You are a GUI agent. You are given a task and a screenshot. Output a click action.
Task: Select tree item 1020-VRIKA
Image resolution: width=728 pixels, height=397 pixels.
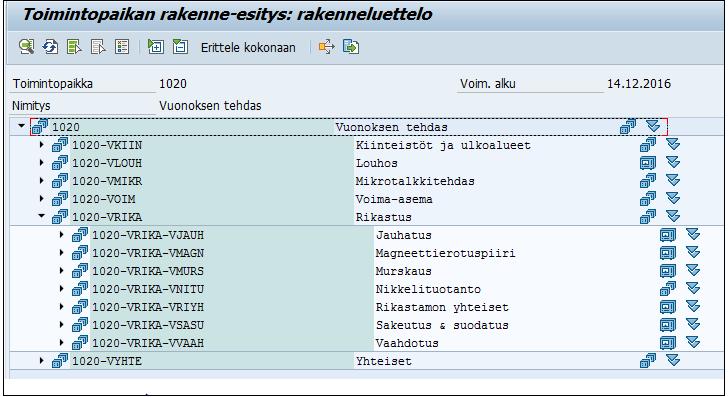coord(107,217)
